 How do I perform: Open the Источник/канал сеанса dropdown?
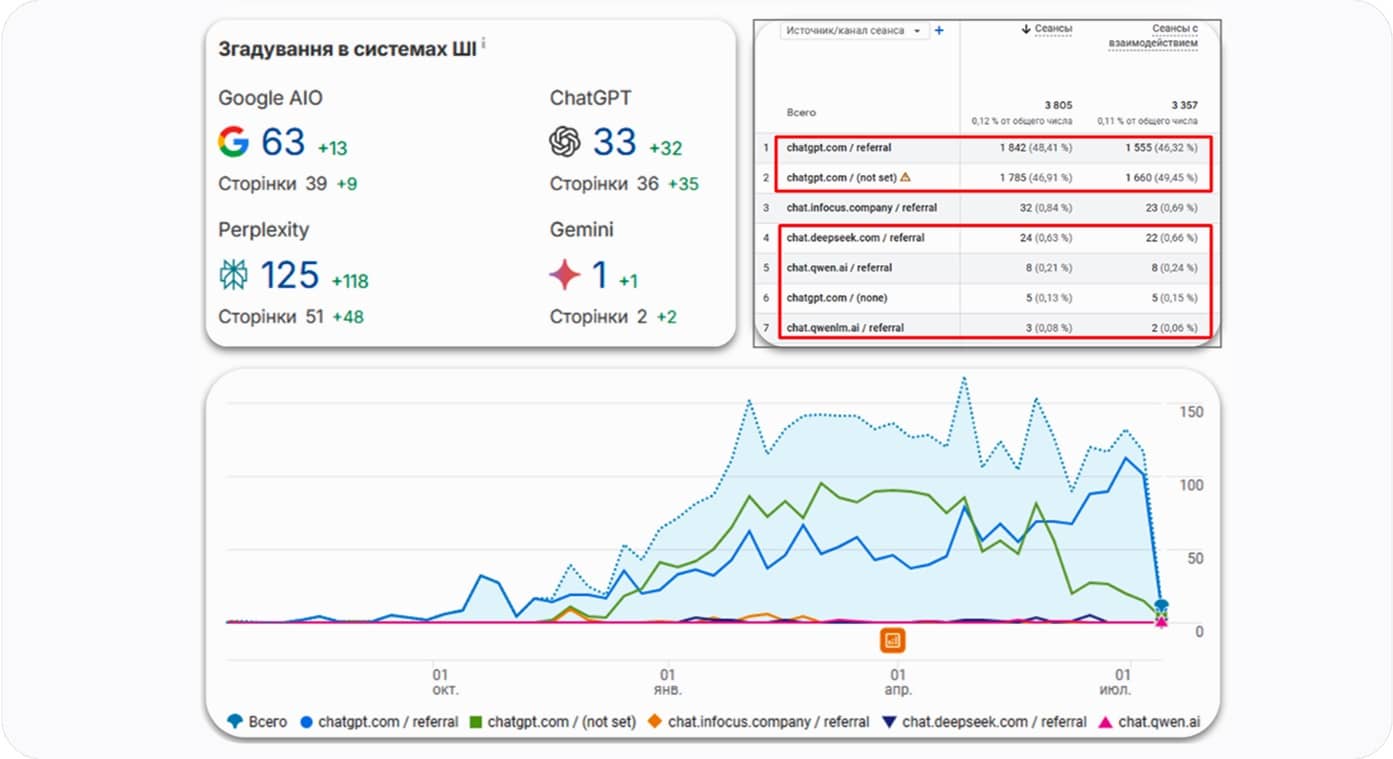click(855, 31)
